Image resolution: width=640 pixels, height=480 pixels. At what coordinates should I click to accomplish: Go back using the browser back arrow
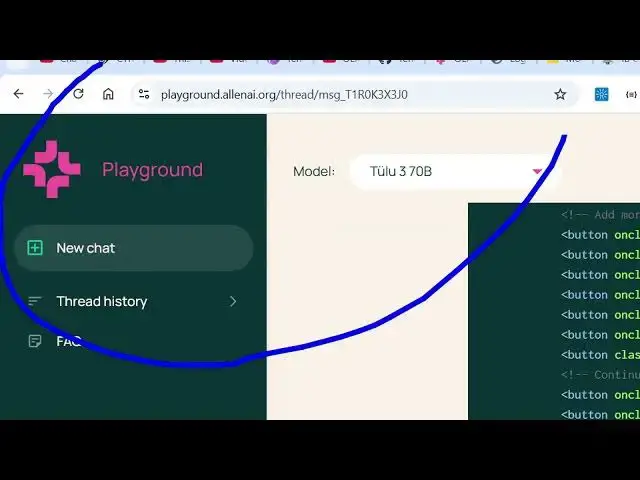click(18, 94)
